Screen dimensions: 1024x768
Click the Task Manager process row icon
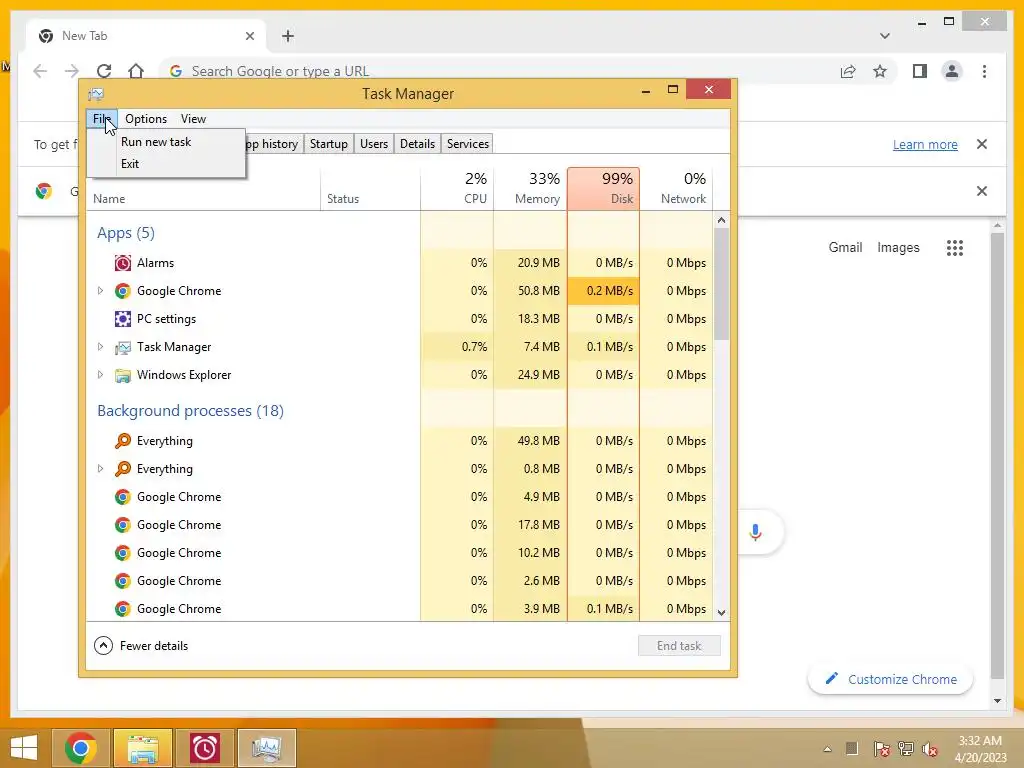pos(122,347)
